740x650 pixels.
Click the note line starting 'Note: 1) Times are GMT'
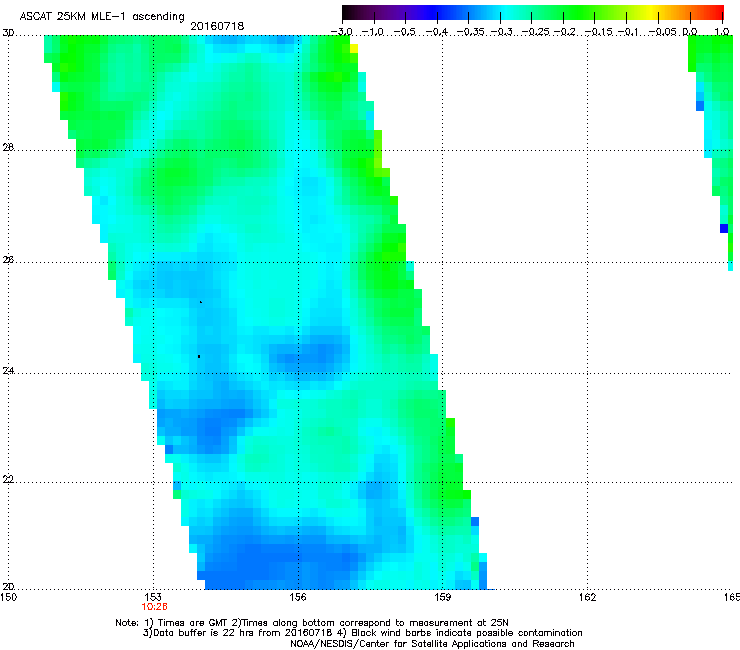click(x=311, y=623)
